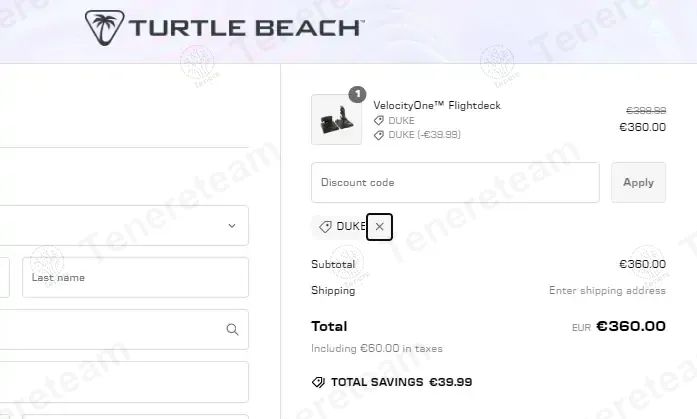Image resolution: width=697 pixels, height=419 pixels.
Task: Click the tag icon beside the first DUKE line
Action: 379,120
